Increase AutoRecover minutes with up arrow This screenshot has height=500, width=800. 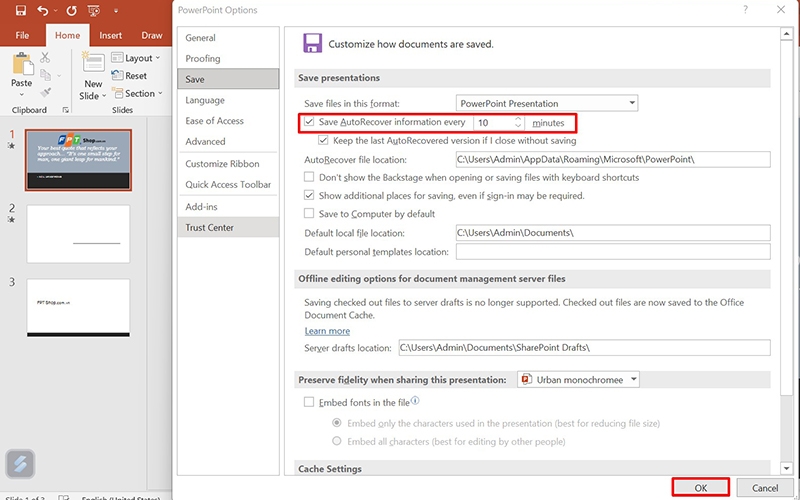click(x=518, y=119)
